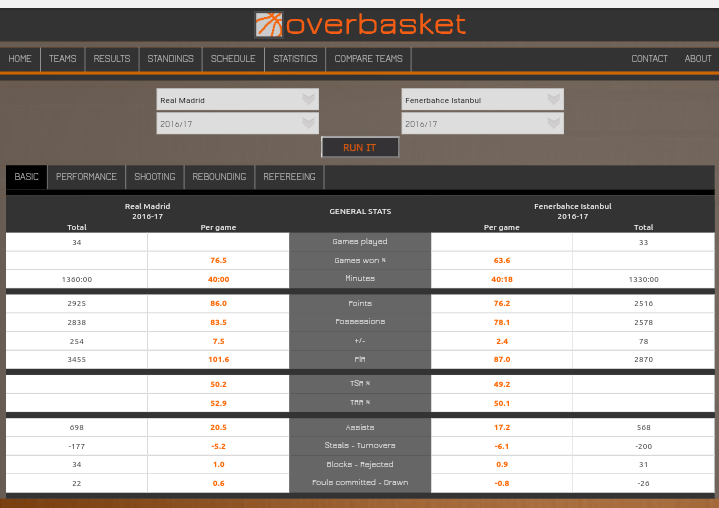Screen dimensions: 719x508
Task: Click Real Madrid value 101.6
Action: pos(218,359)
